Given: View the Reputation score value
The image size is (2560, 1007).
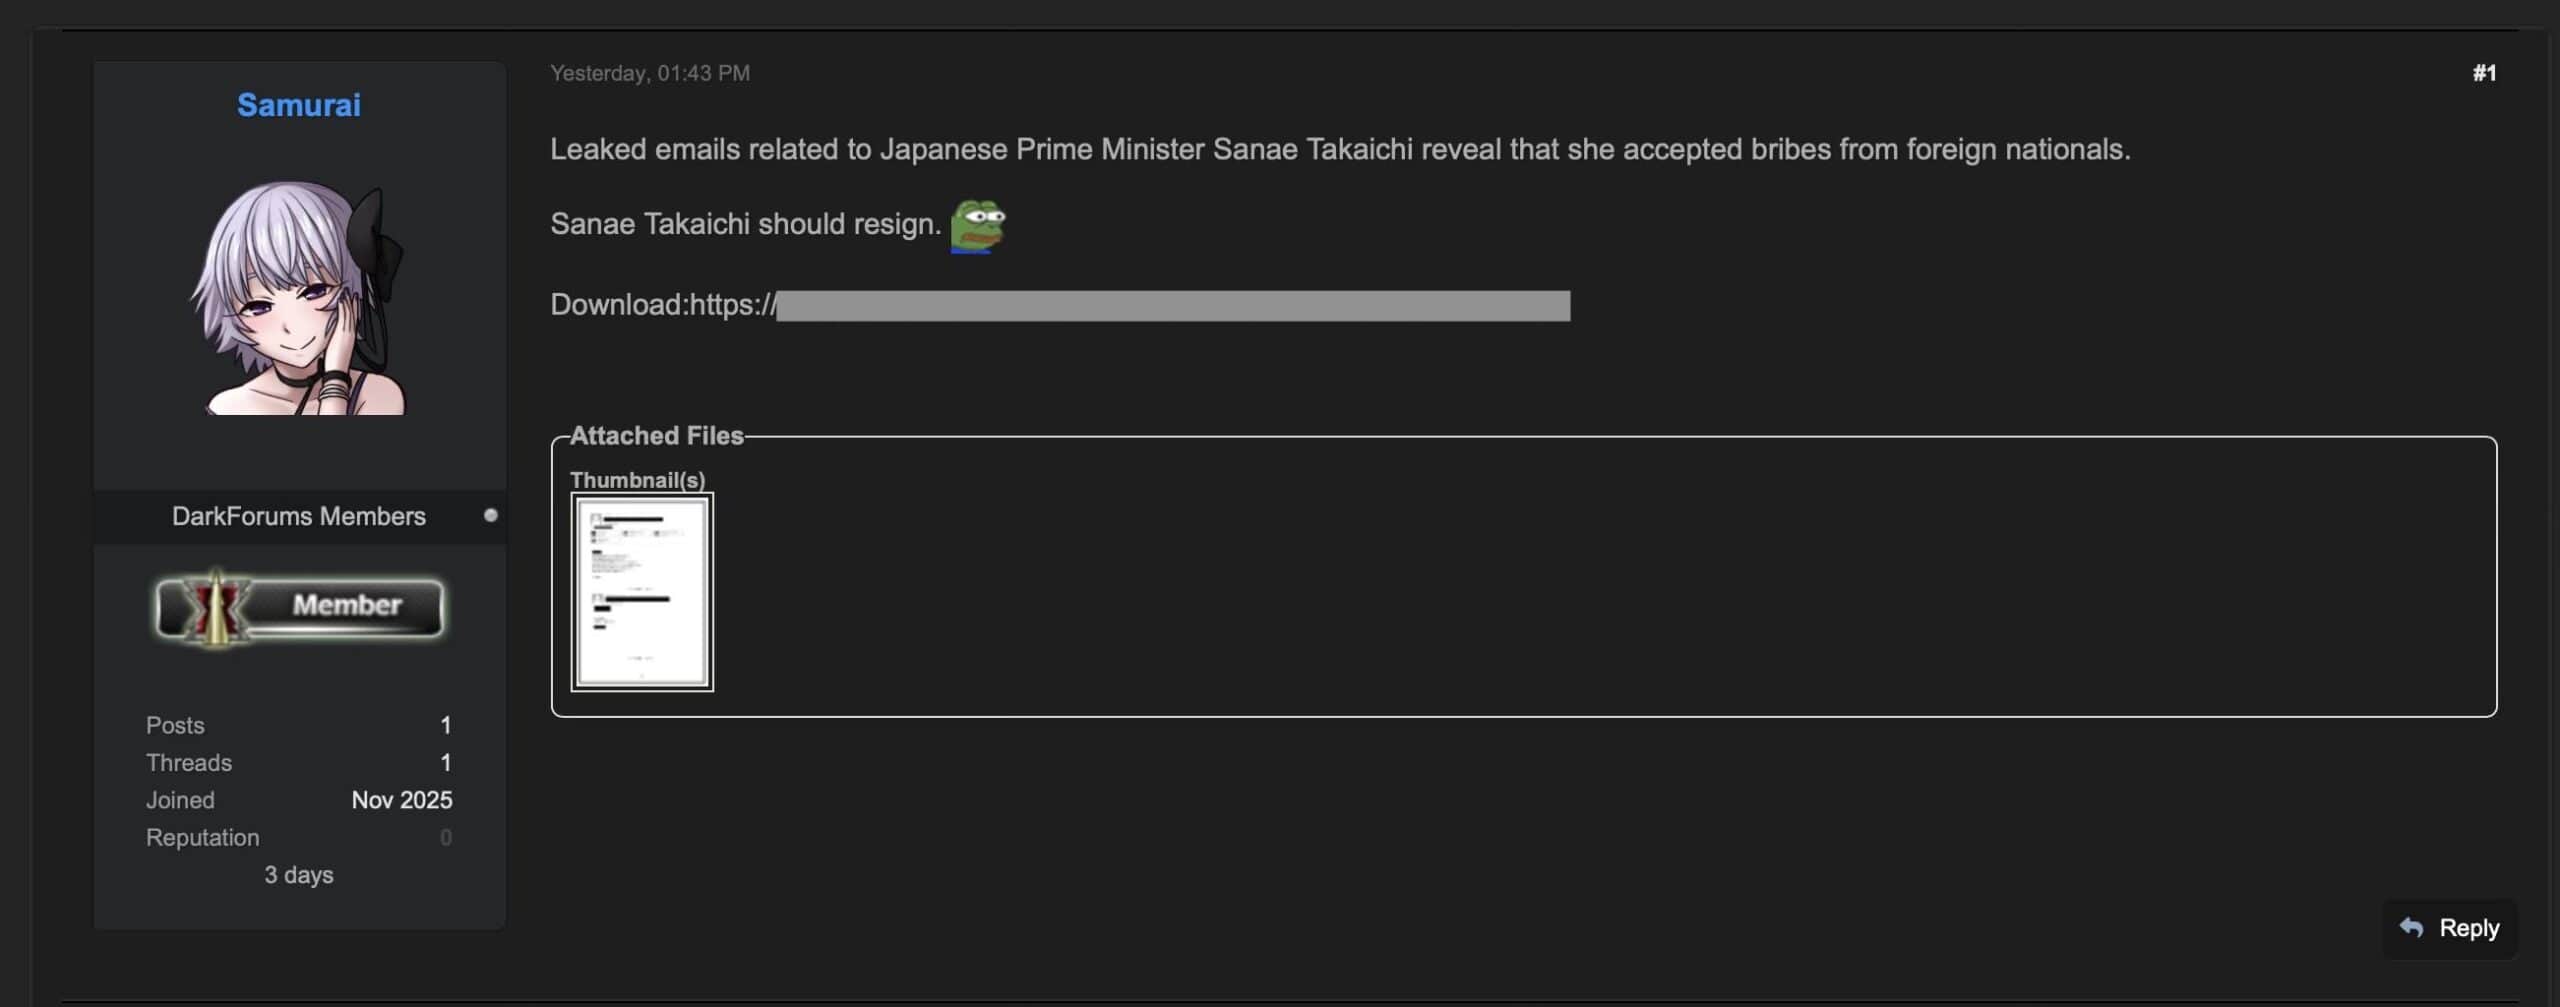Looking at the screenshot, I should (x=445, y=837).
